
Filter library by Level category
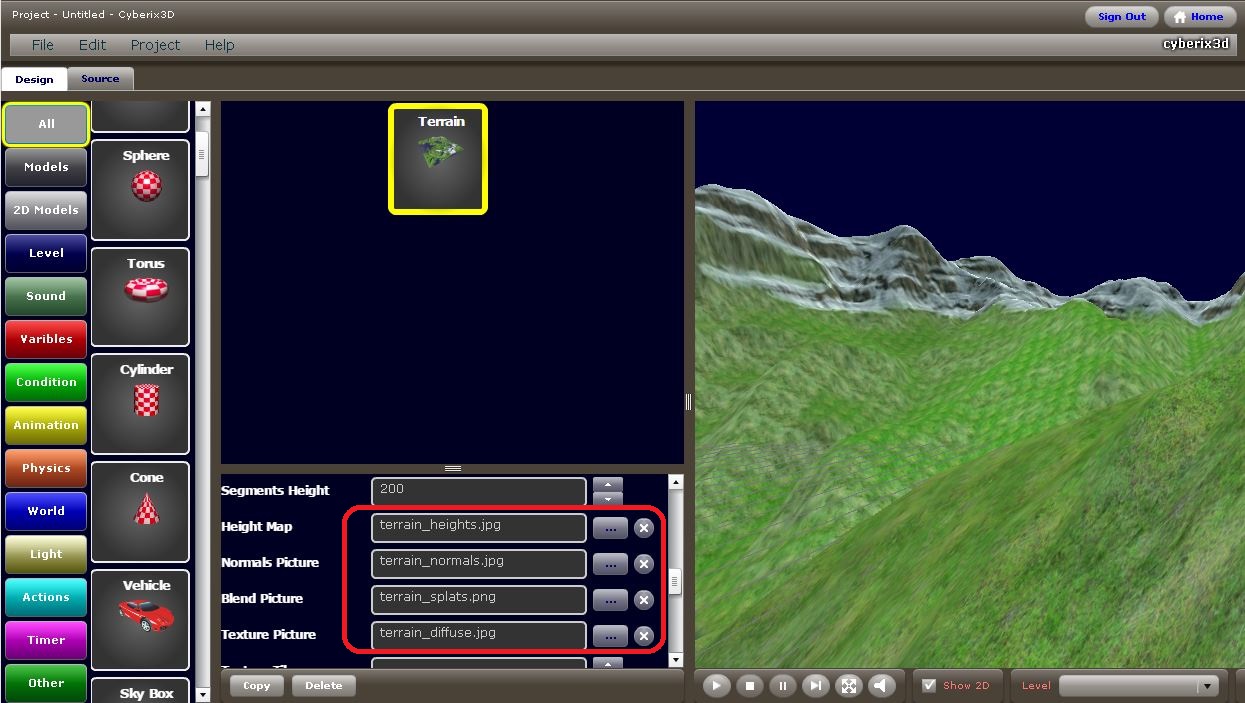(46, 253)
